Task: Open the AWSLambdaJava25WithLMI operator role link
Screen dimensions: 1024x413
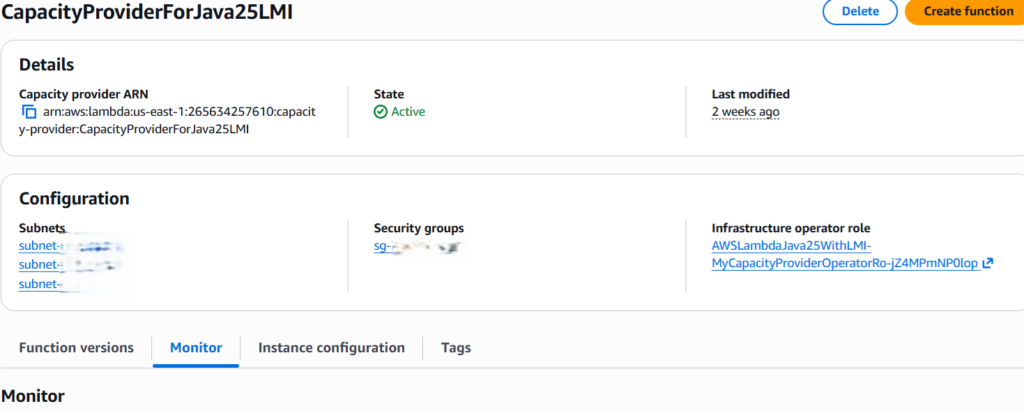Action: pyautogui.click(x=846, y=255)
